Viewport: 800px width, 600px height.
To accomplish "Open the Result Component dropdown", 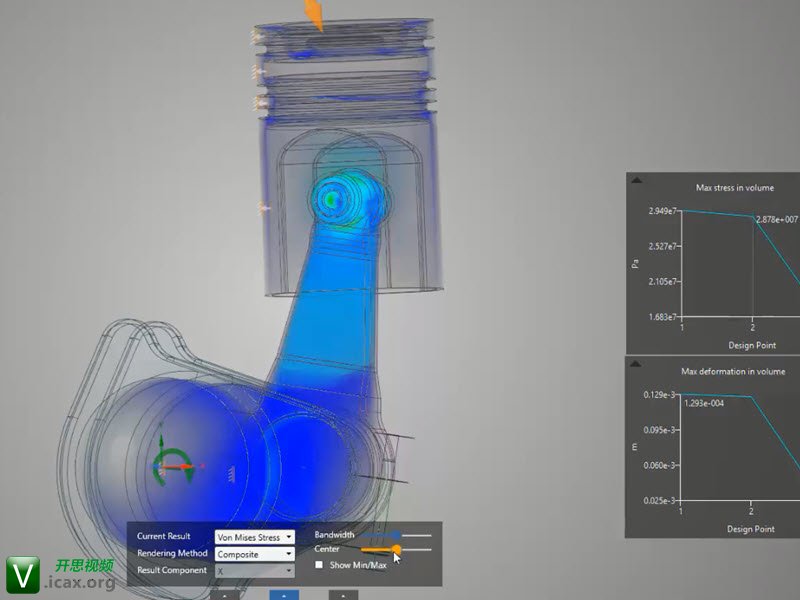I will click(255, 570).
